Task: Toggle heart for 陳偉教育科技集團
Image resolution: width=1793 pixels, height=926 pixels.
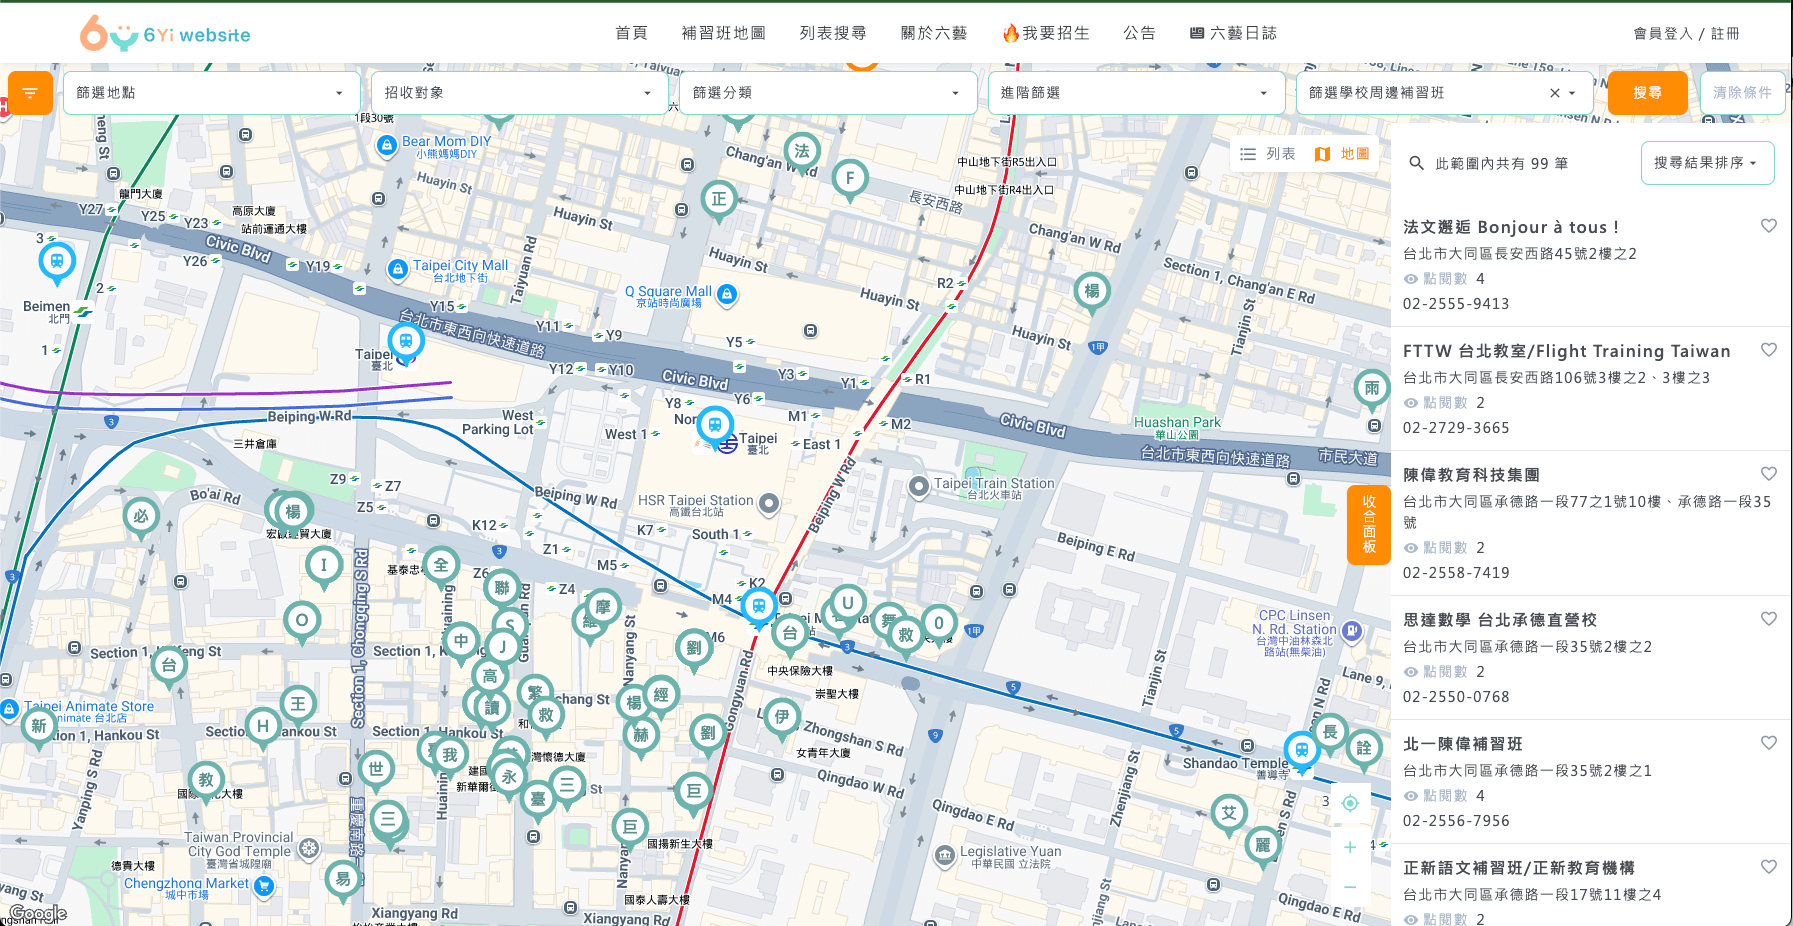Action: 1769,474
